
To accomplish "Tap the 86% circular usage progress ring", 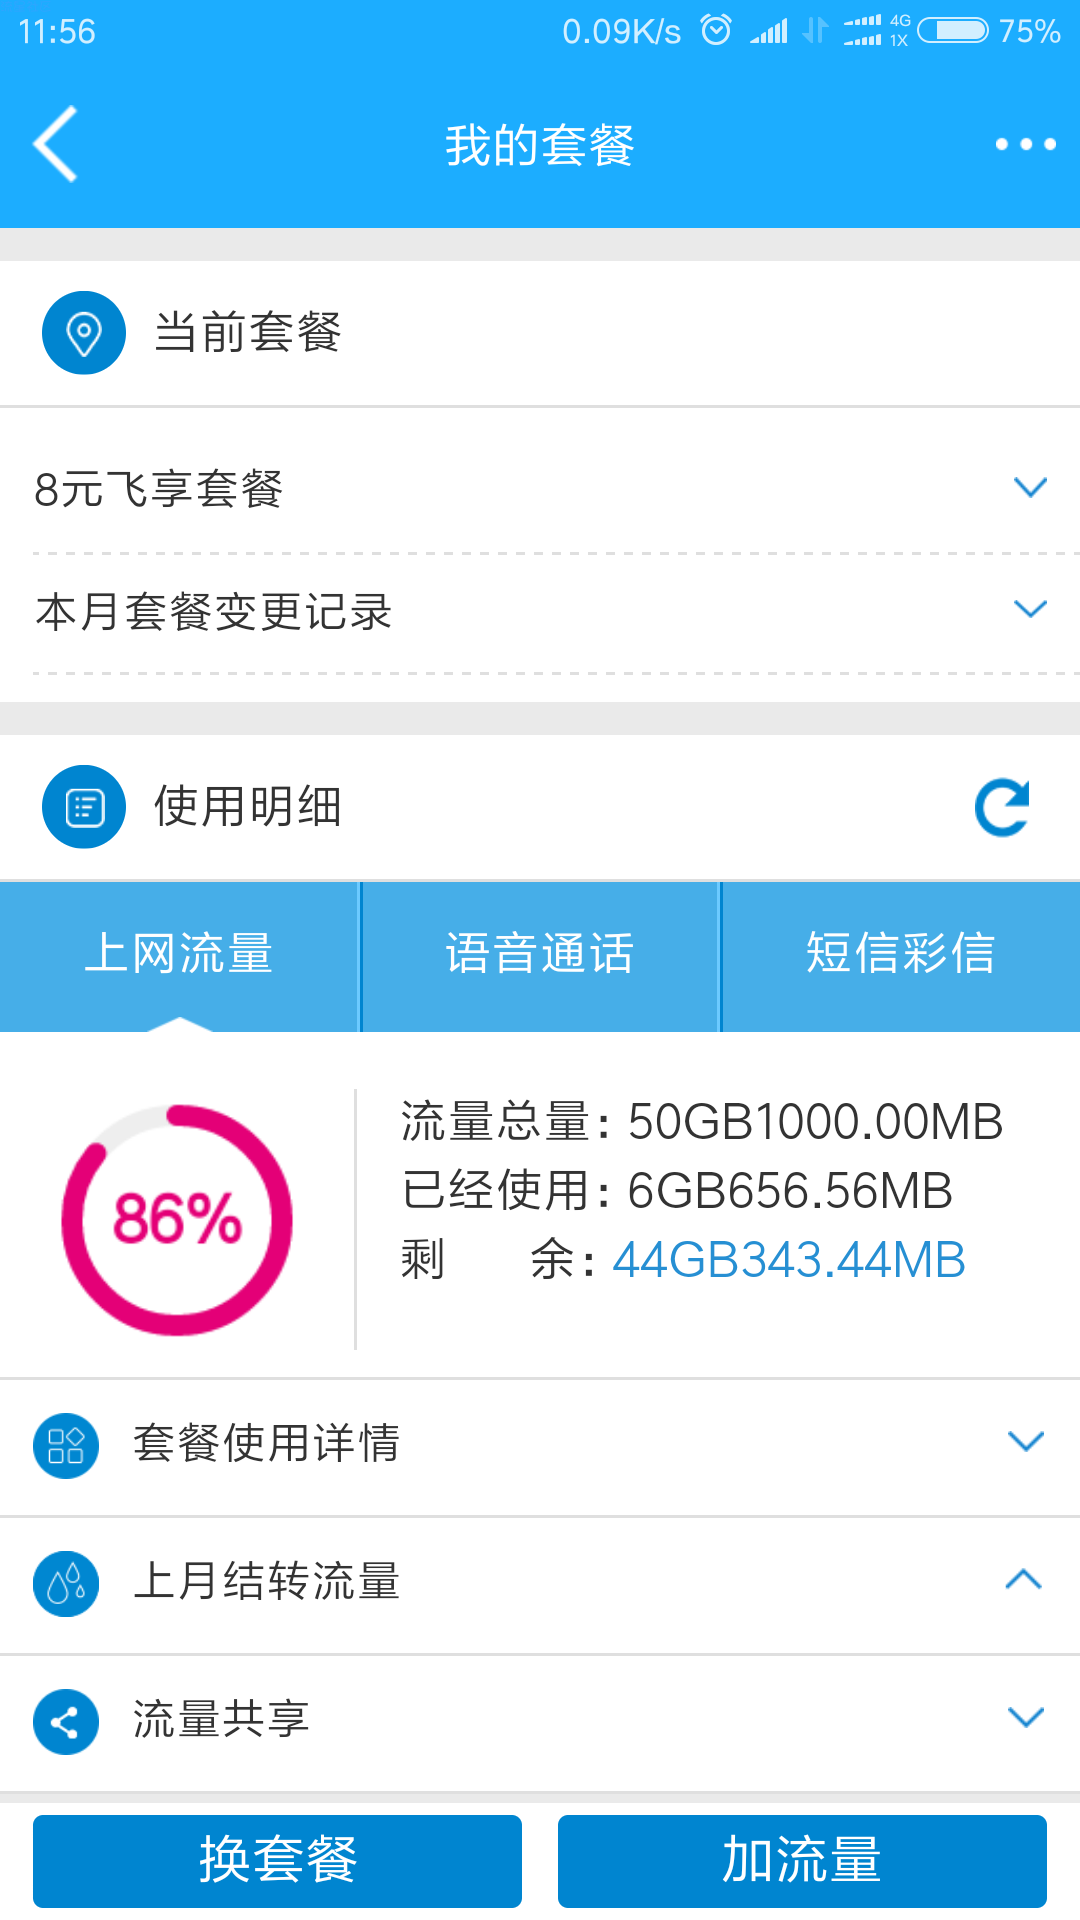I will pyautogui.click(x=177, y=1220).
